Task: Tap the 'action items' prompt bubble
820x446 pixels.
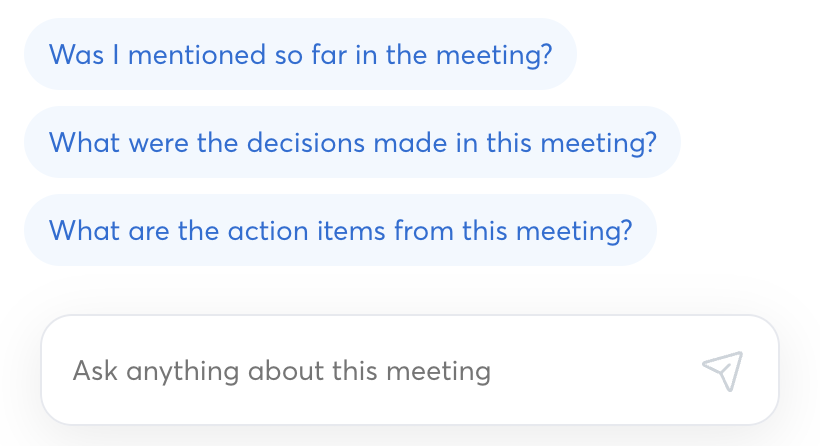Action: click(x=340, y=230)
